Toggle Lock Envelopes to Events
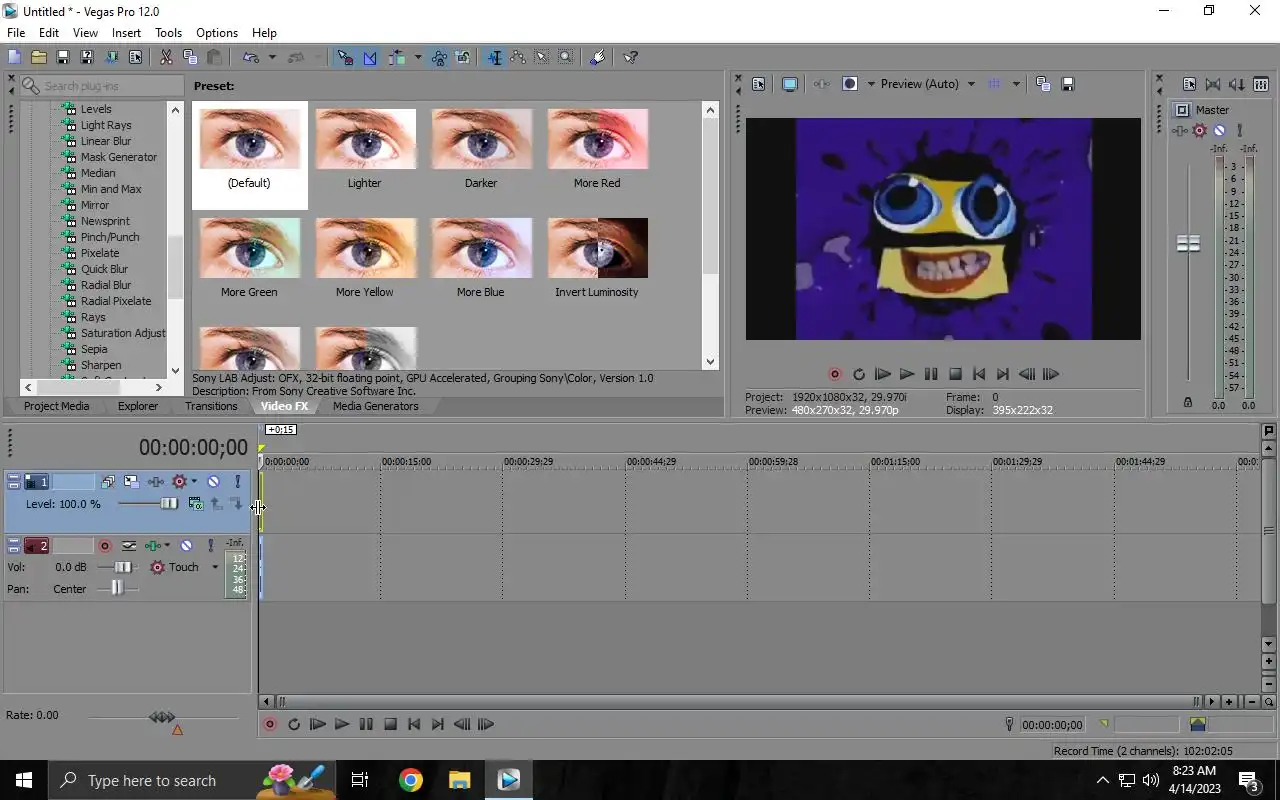Viewport: 1280px width, 800px height. click(x=439, y=58)
